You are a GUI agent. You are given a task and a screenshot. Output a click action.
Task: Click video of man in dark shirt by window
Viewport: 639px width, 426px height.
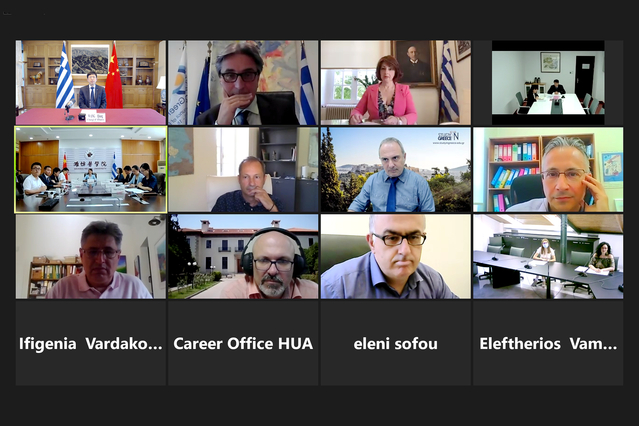(243, 170)
